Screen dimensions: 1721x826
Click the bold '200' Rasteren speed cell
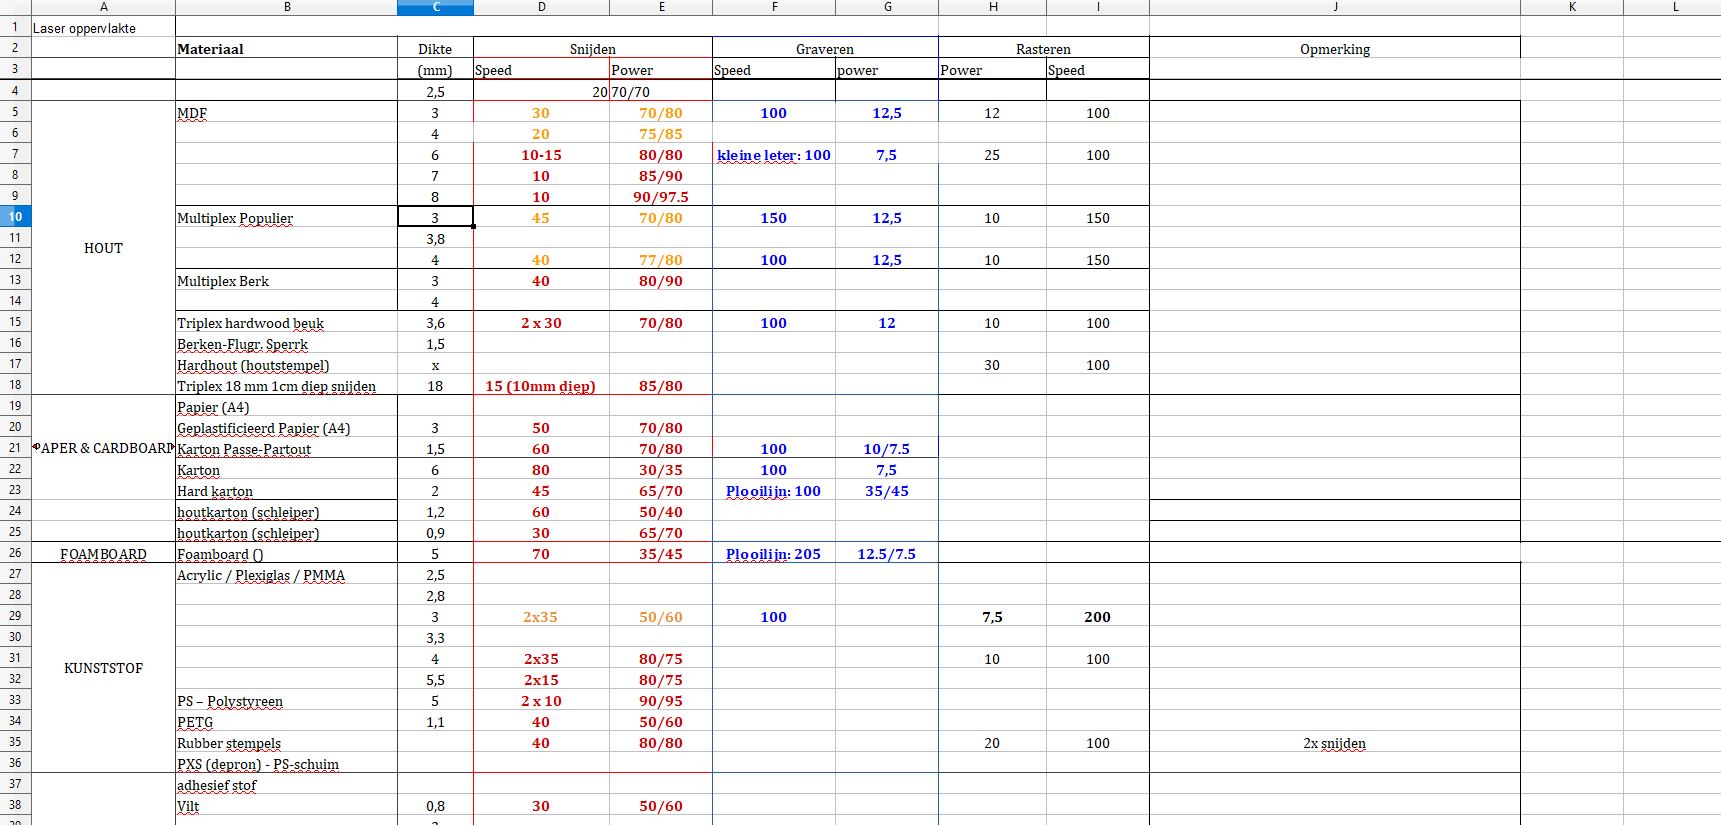pyautogui.click(x=1097, y=617)
